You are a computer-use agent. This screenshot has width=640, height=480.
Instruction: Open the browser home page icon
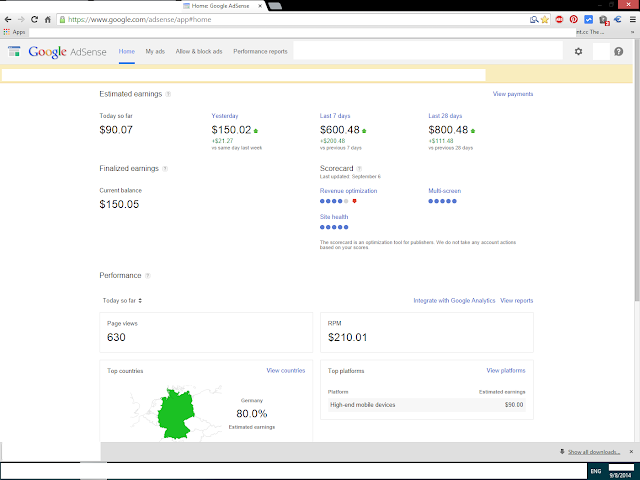[48, 19]
